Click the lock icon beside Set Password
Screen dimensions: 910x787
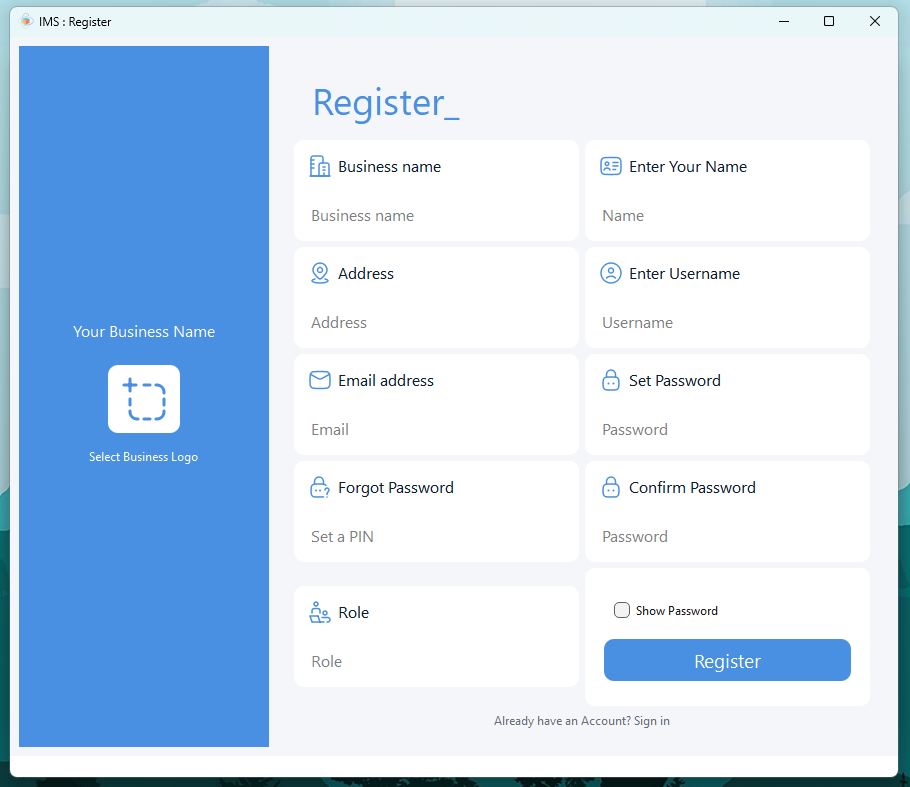pos(611,380)
